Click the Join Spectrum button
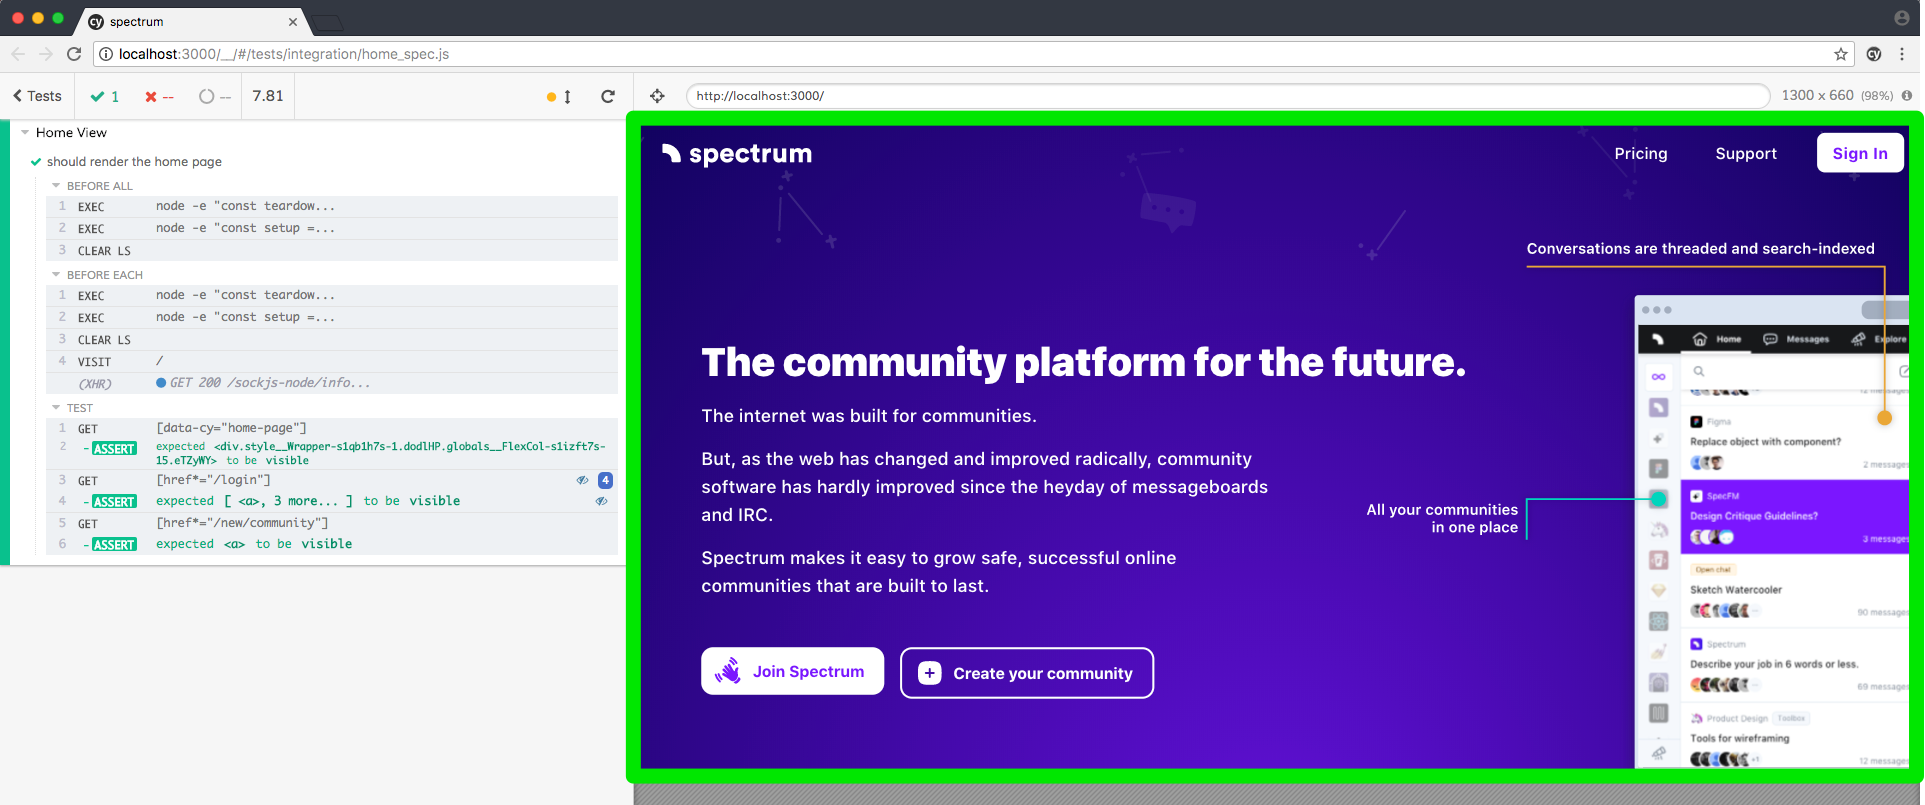 tap(792, 671)
